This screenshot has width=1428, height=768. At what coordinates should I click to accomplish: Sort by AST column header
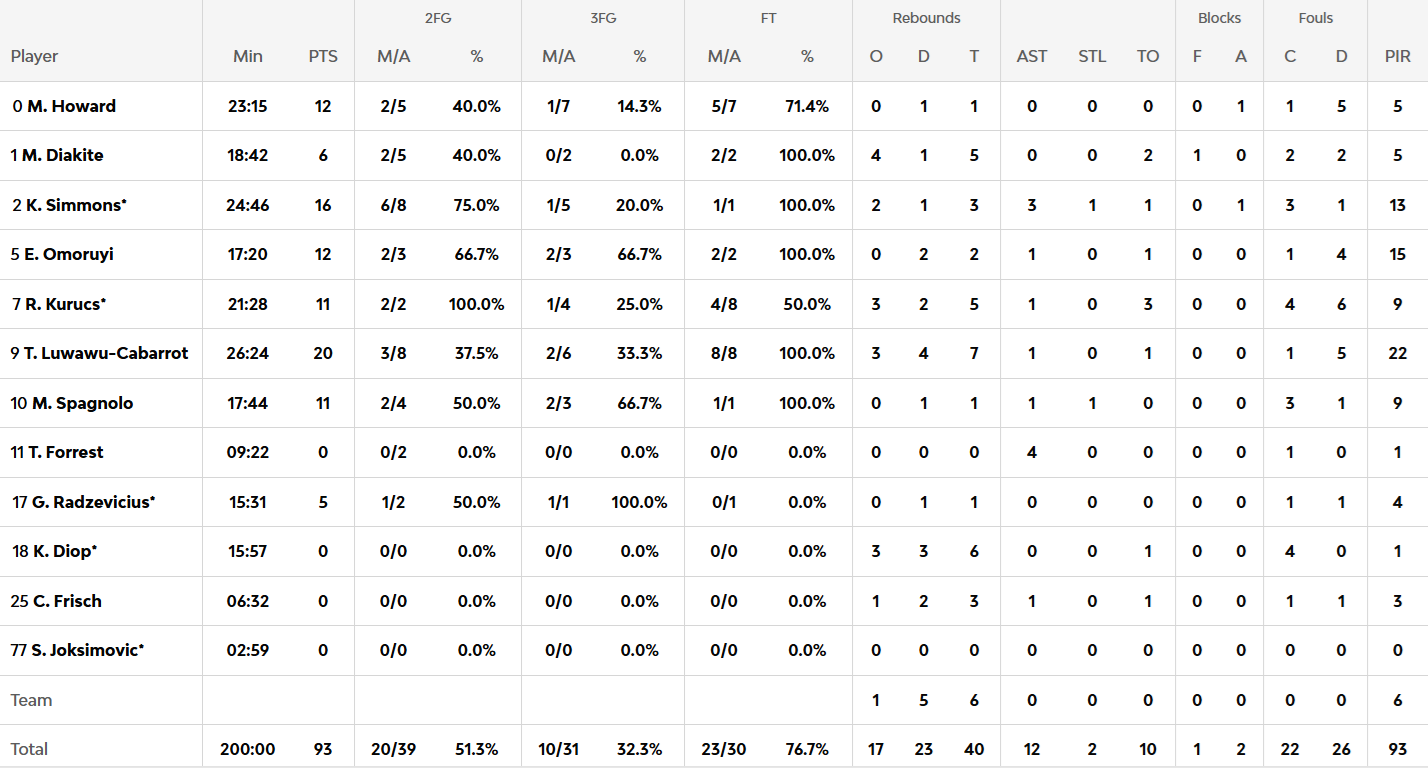pyautogui.click(x=1032, y=56)
